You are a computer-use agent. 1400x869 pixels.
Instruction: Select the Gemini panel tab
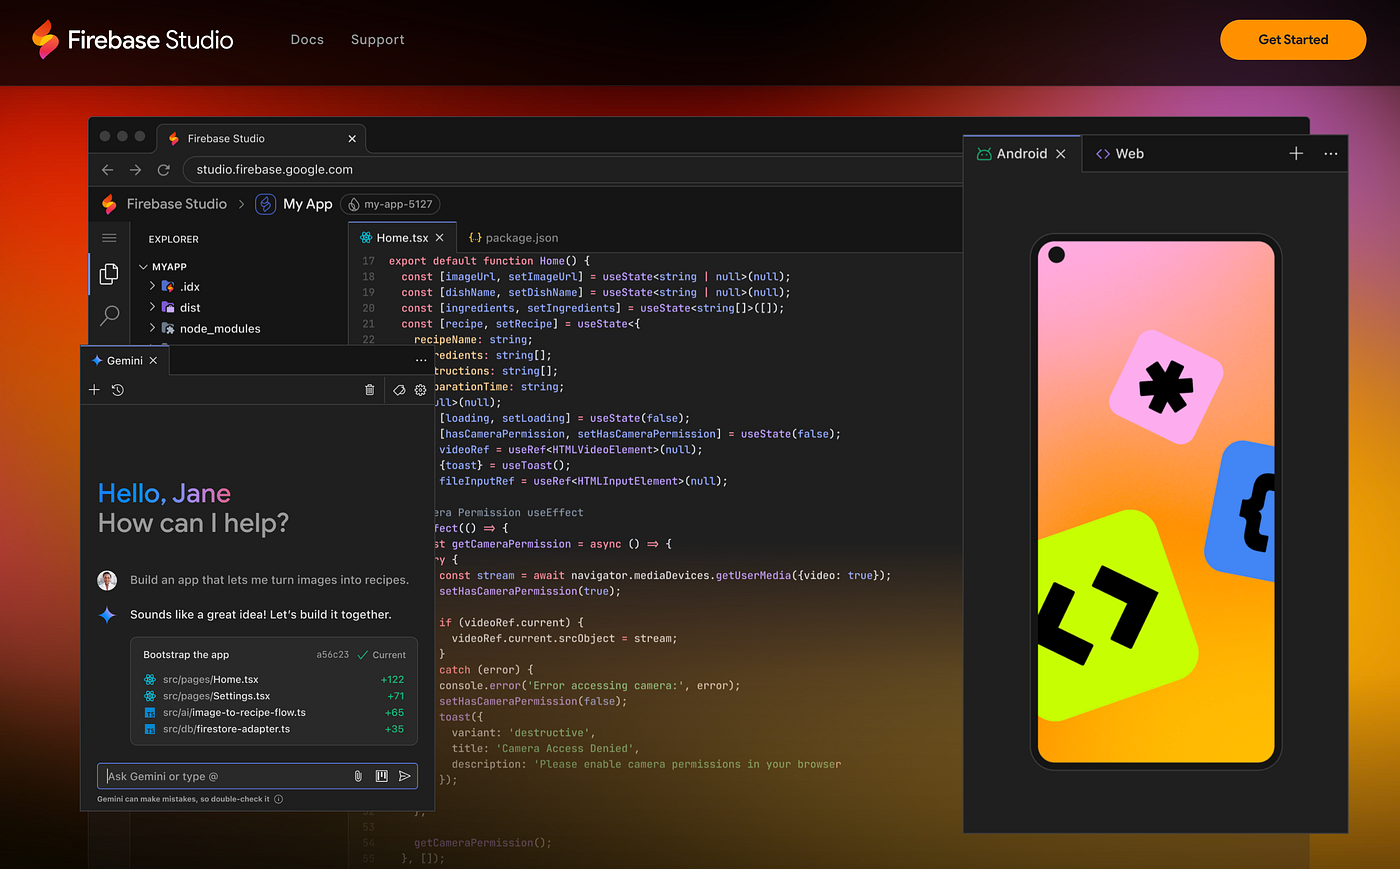click(125, 361)
